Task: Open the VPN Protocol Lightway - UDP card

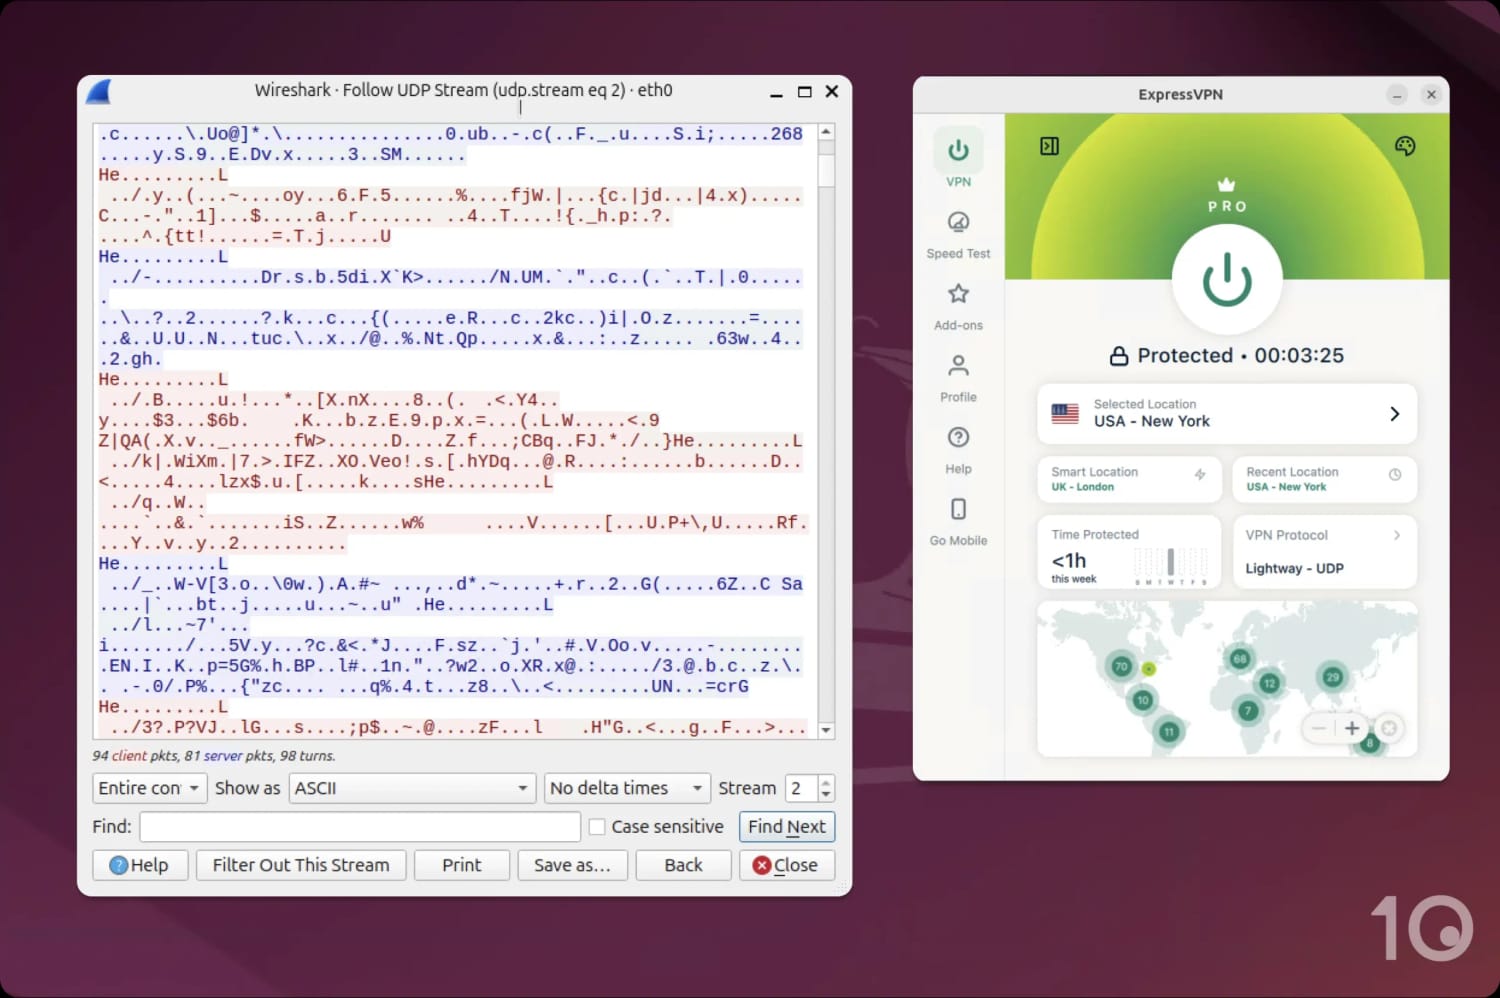Action: coord(1325,551)
